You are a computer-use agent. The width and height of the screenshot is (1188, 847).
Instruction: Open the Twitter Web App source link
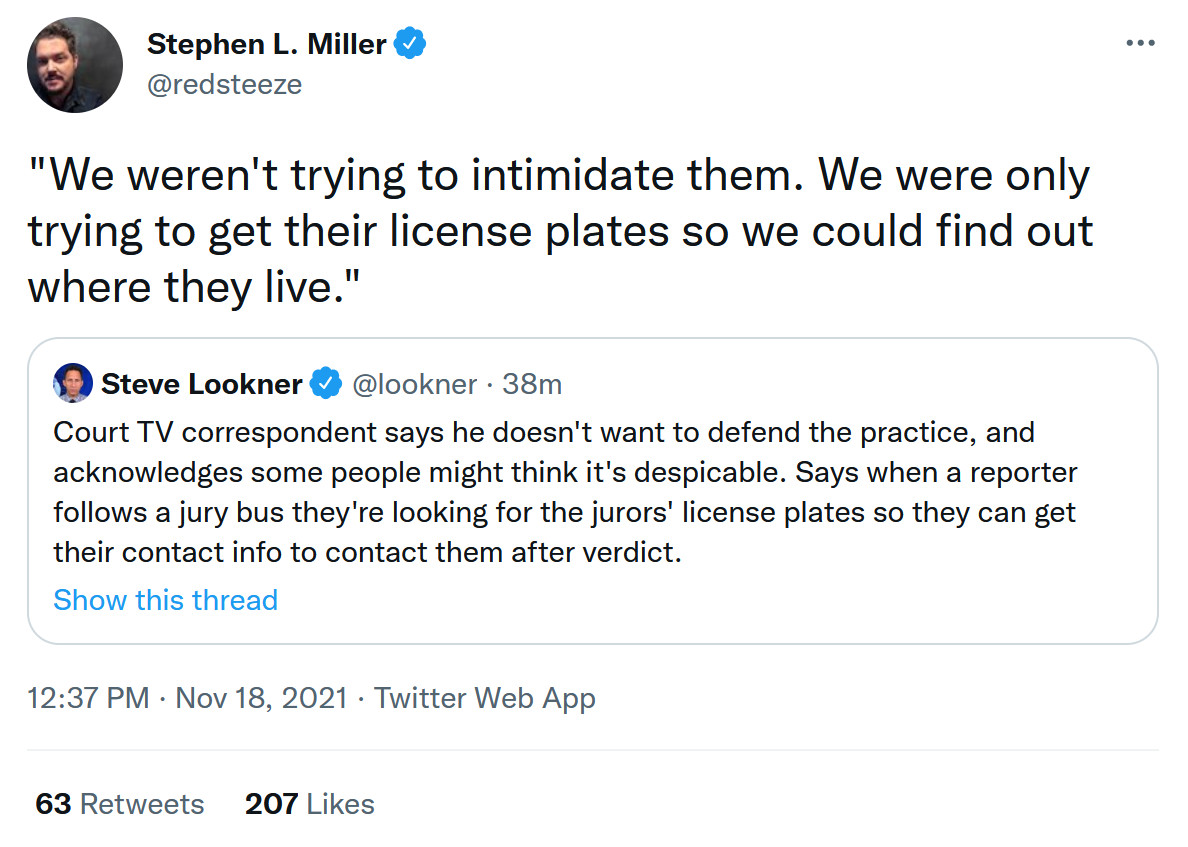click(x=484, y=698)
